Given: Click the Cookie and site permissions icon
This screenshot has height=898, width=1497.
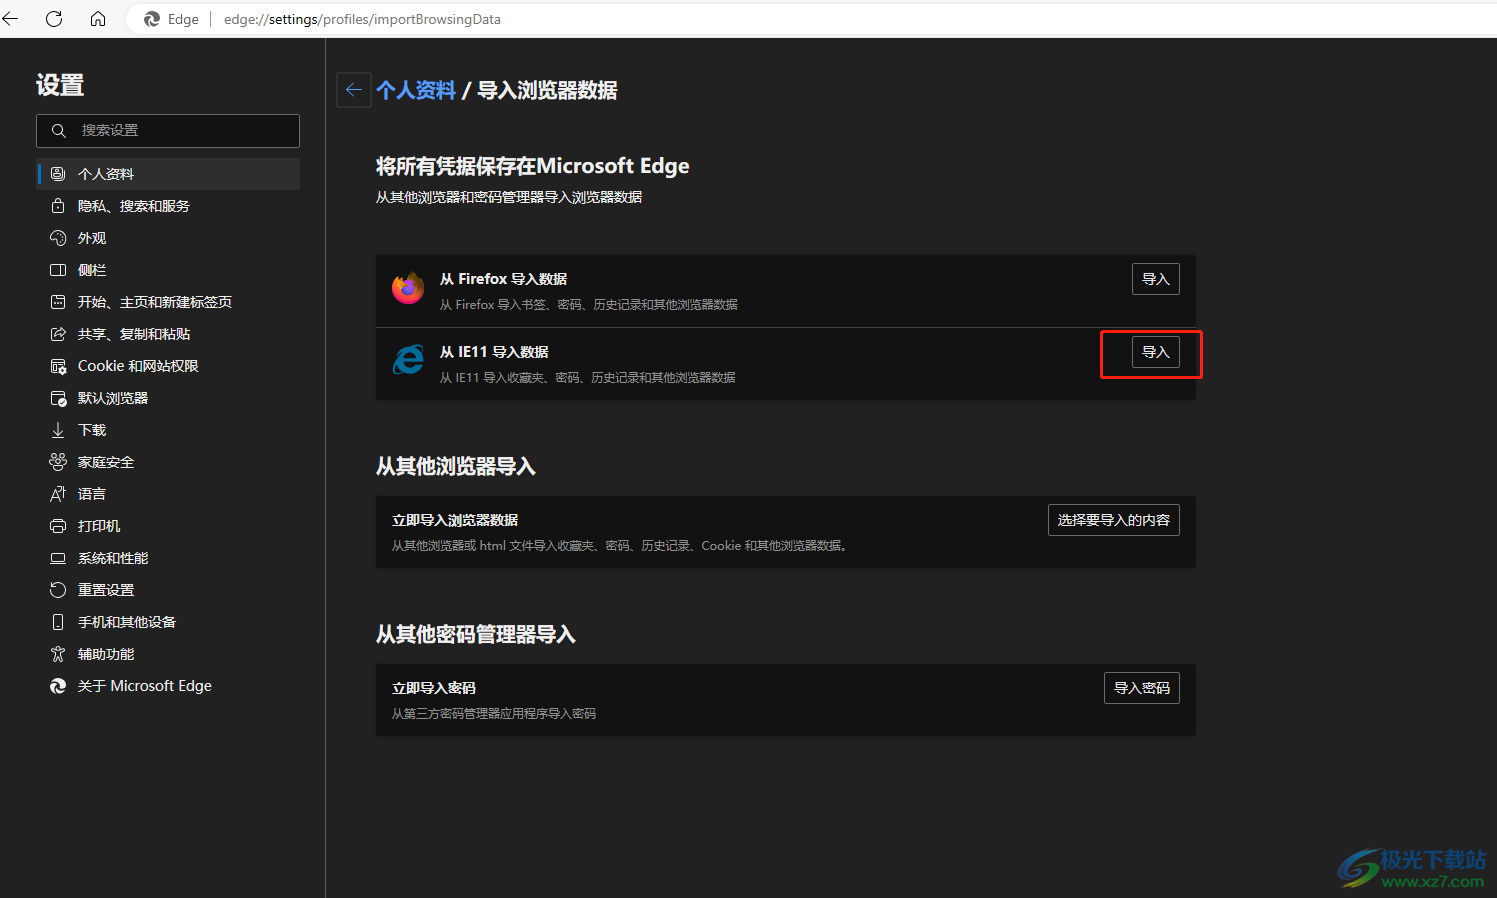Looking at the screenshot, I should pyautogui.click(x=58, y=366).
